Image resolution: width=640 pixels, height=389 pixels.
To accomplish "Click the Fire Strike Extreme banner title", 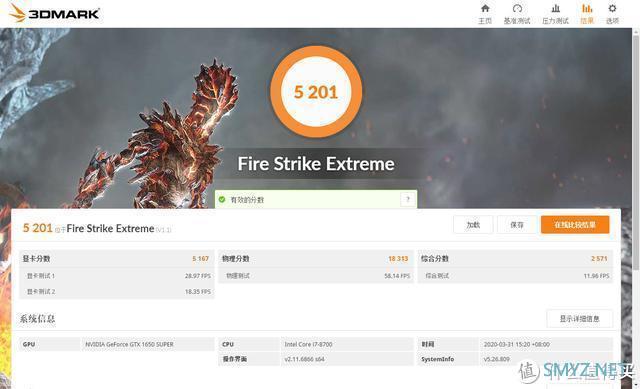I will (316, 164).
